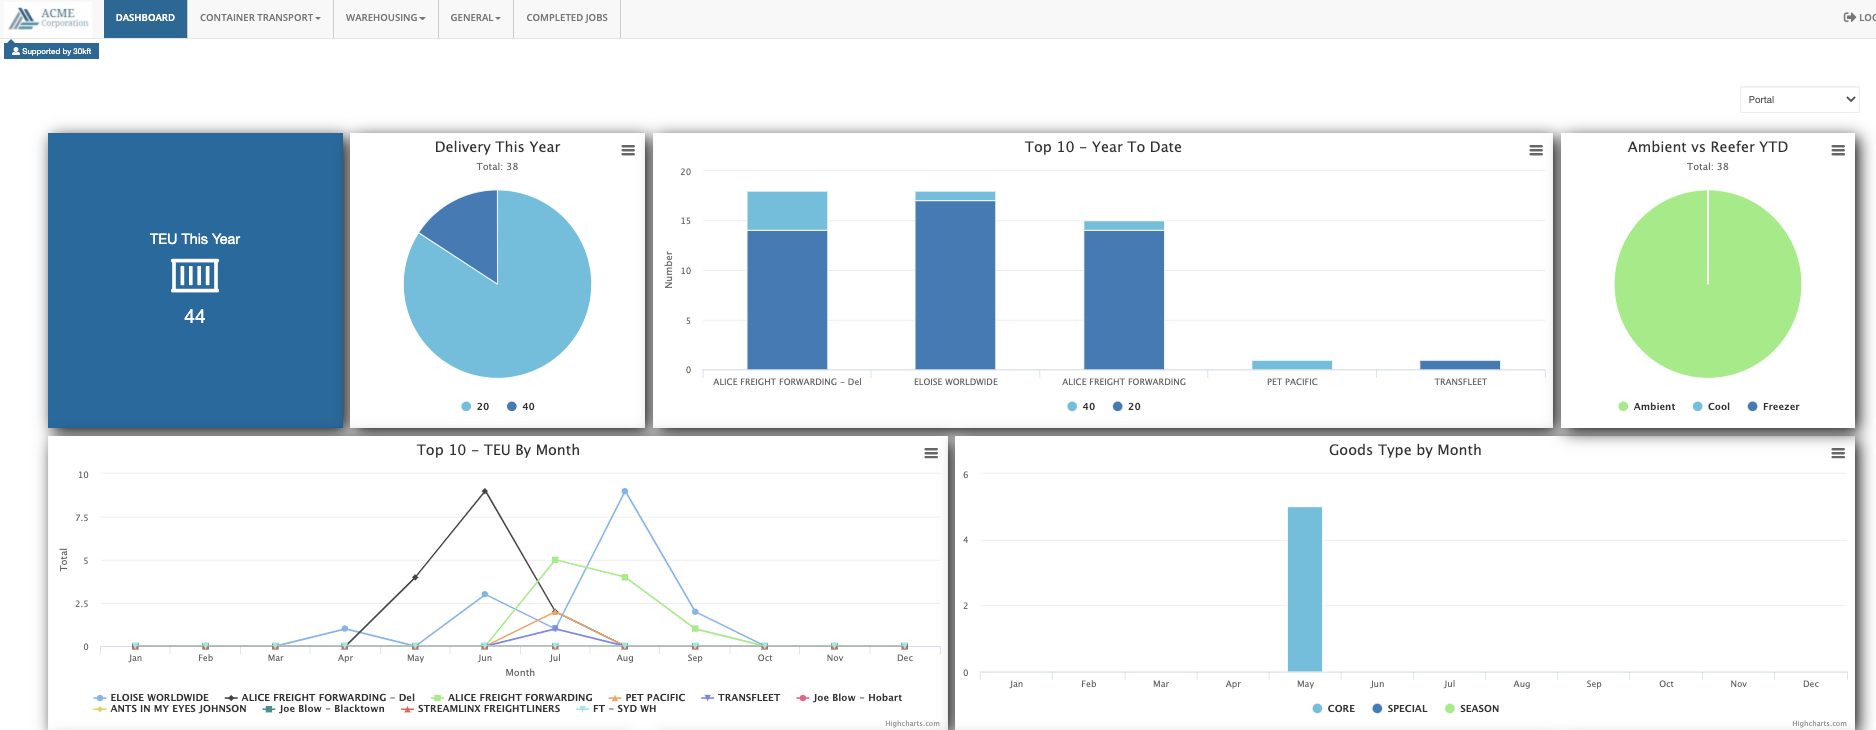Expand the Container Transport menu
Screen dimensions: 1876x730
click(260, 18)
